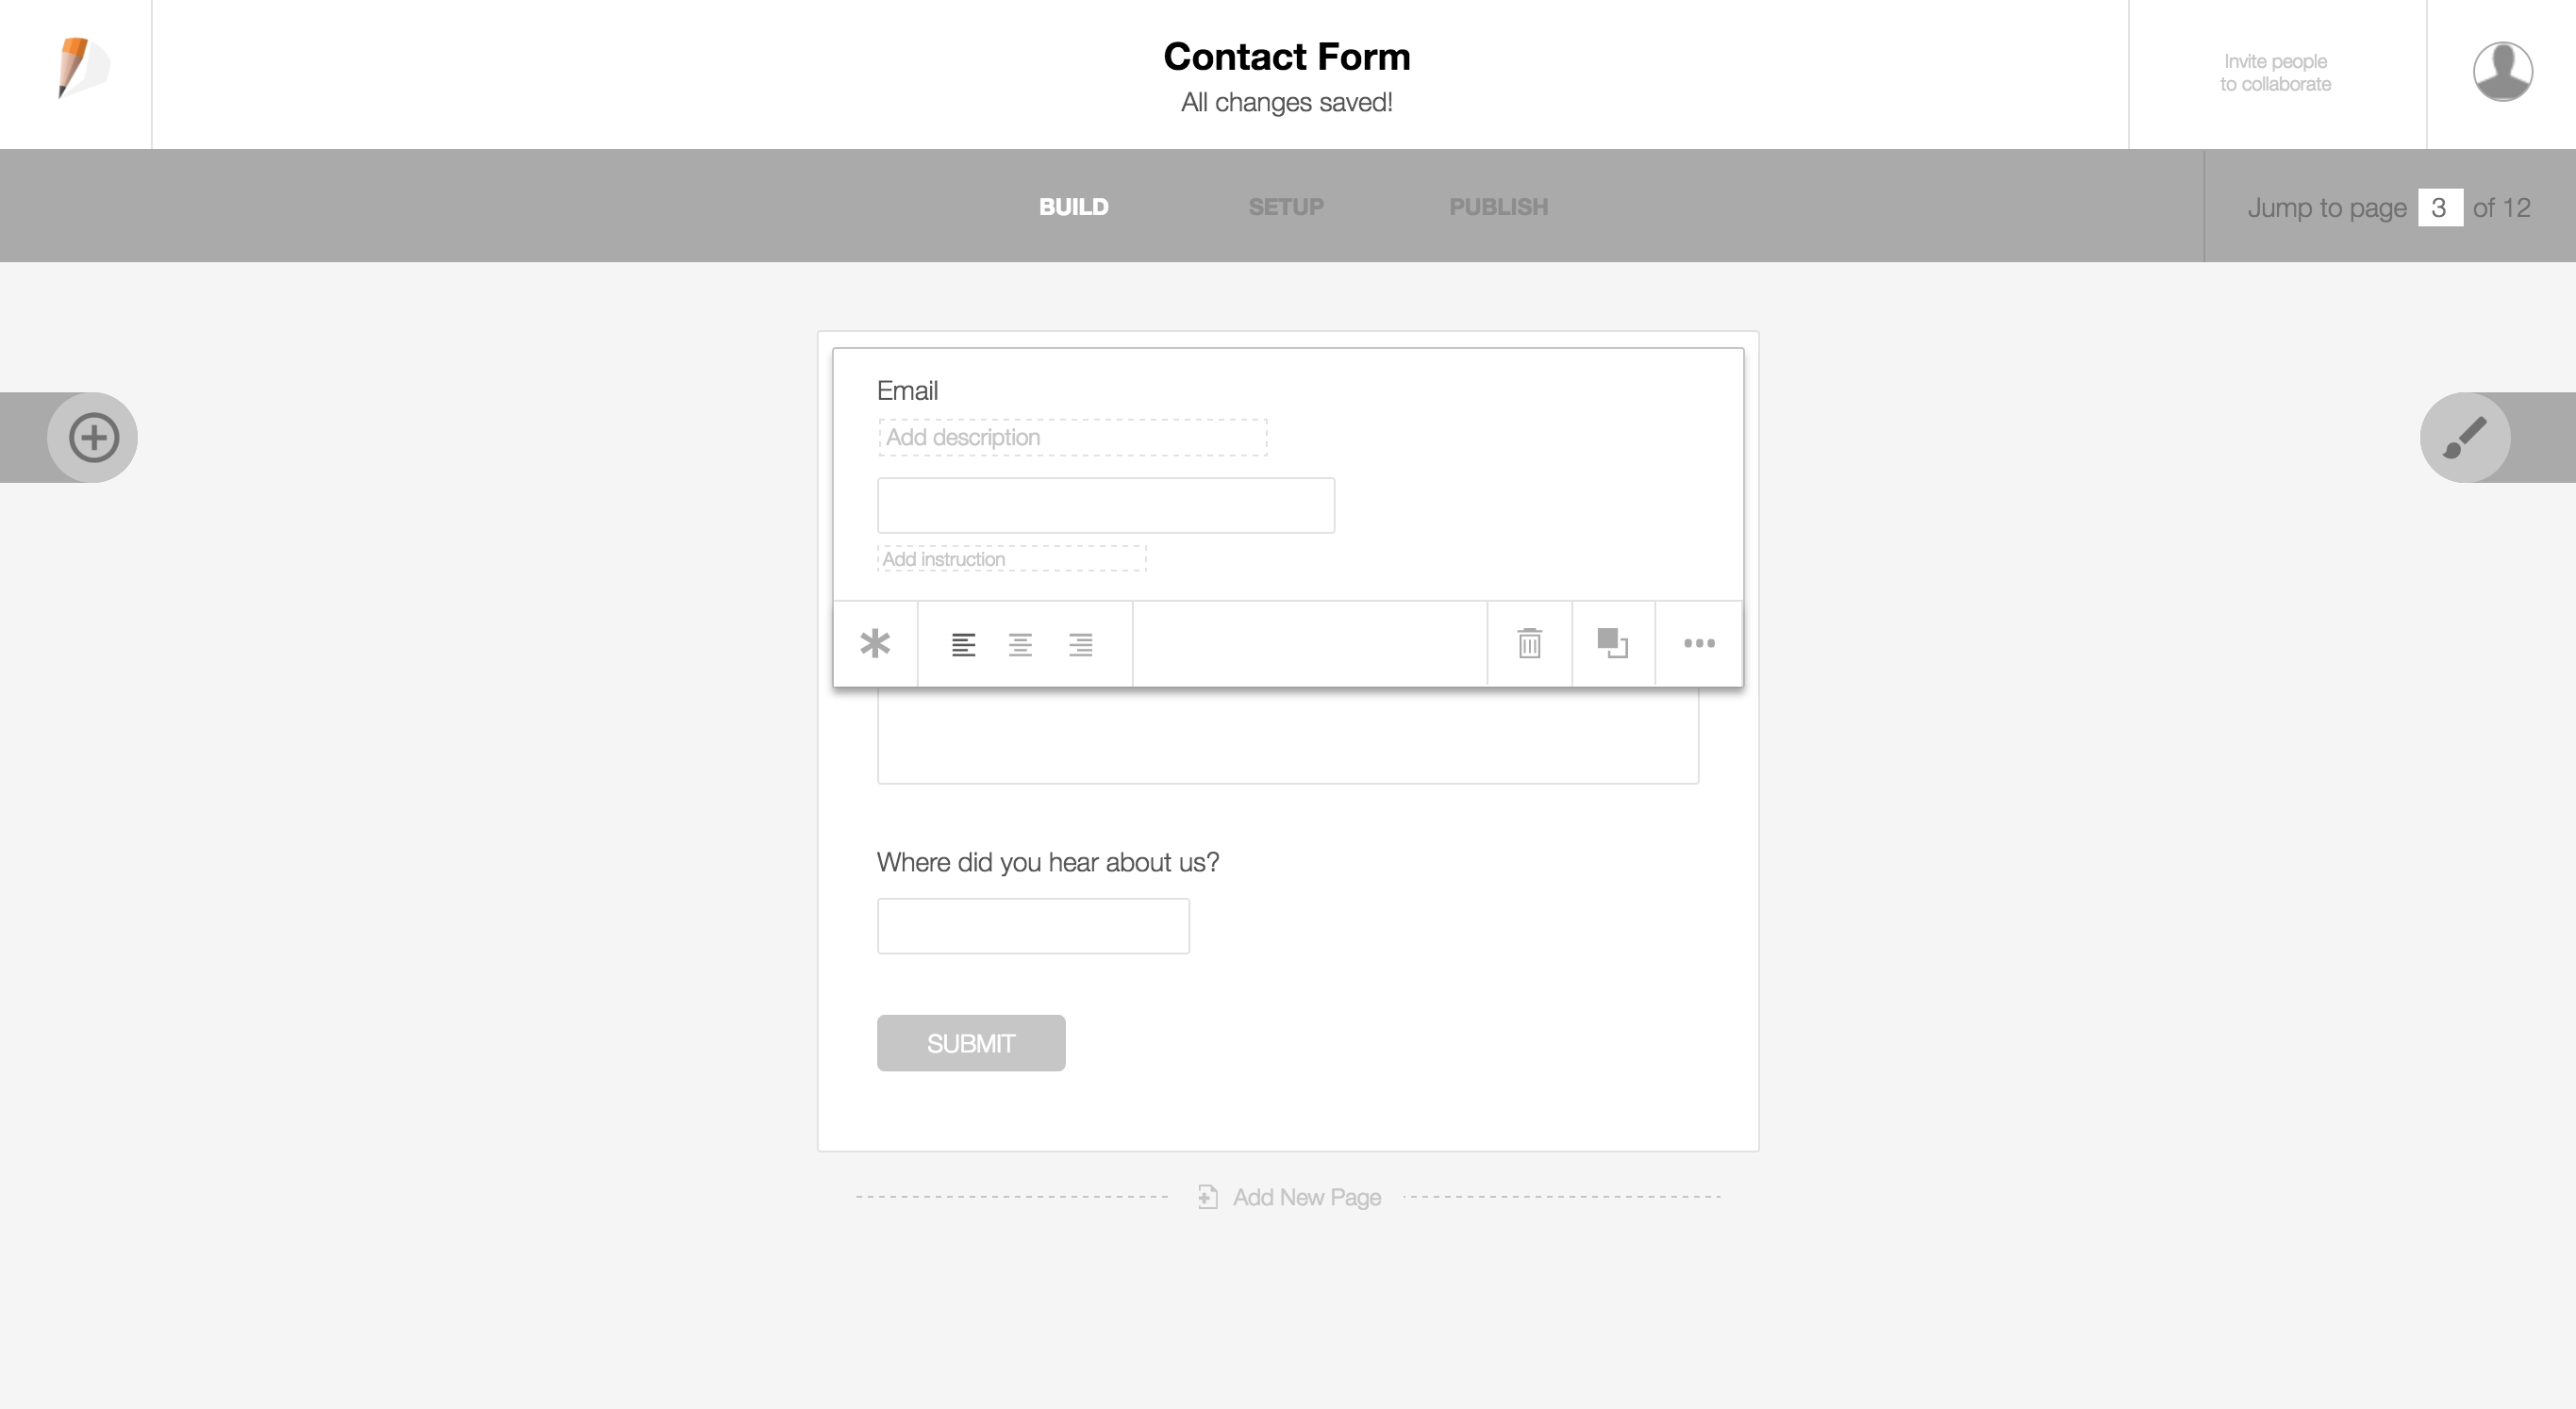Viewport: 2576px width, 1409px height.
Task: Switch to the SETUP tab
Action: coord(1286,207)
